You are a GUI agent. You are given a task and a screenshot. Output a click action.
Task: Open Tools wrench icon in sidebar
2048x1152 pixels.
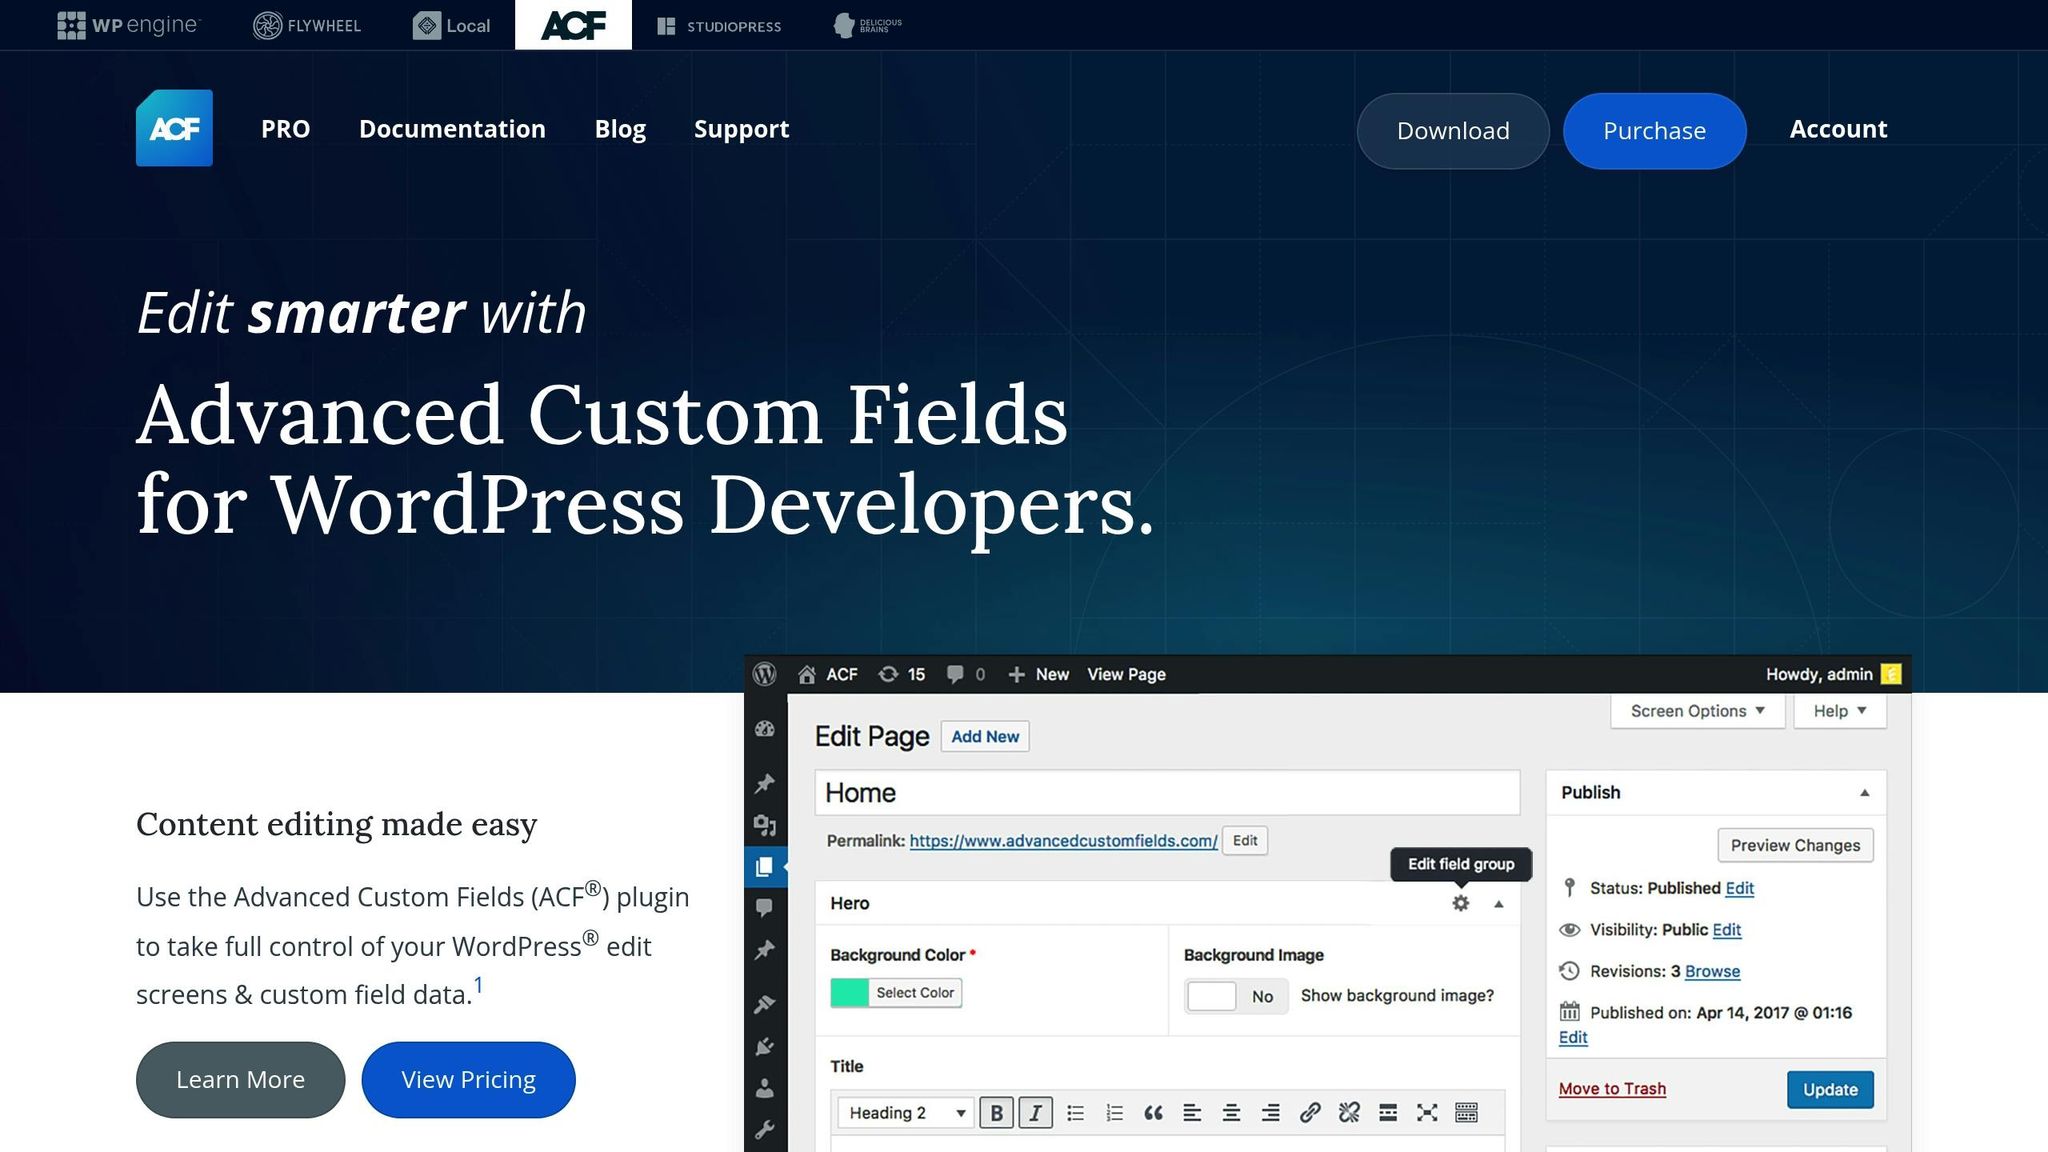point(765,1130)
